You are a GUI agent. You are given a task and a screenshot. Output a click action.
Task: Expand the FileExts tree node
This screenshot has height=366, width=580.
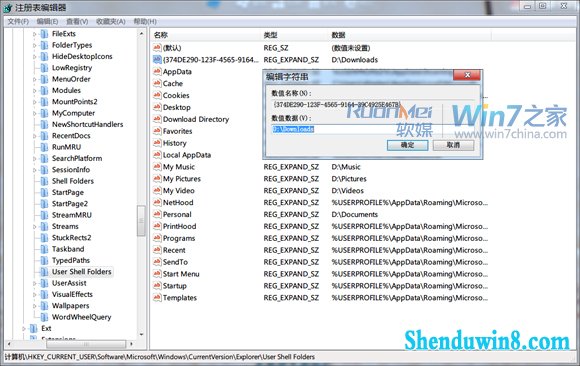click(34, 34)
